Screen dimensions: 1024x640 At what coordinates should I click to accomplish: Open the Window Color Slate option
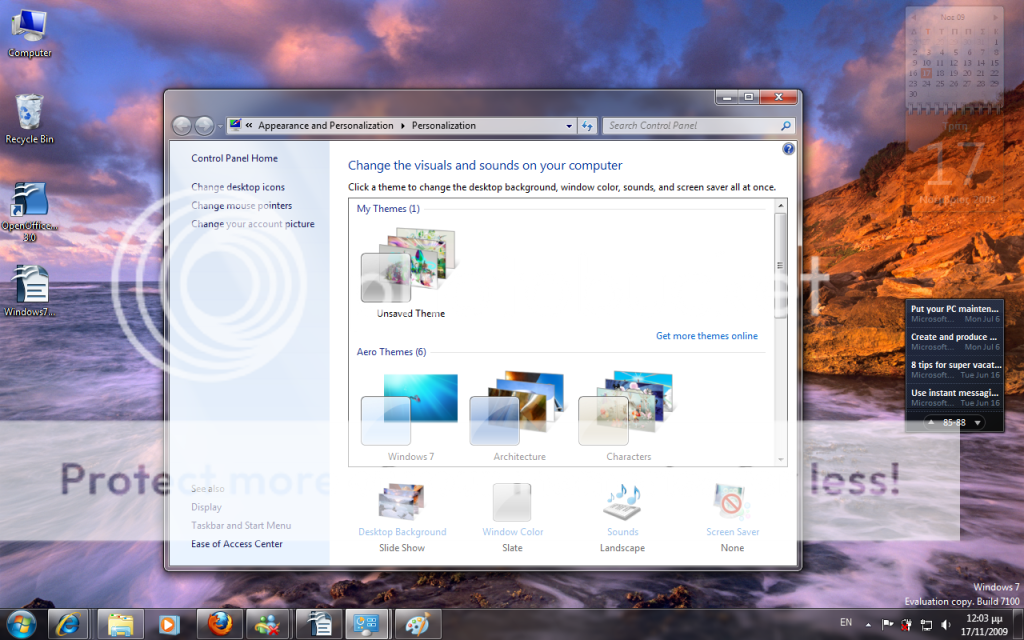[x=512, y=503]
